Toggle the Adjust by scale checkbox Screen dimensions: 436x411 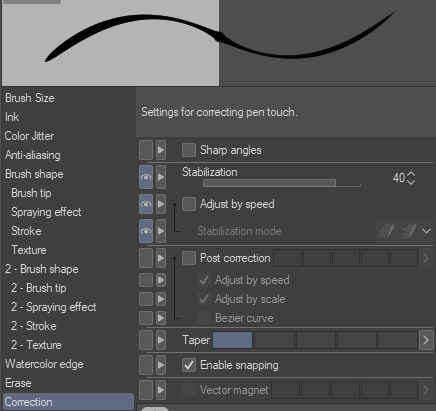(x=204, y=299)
